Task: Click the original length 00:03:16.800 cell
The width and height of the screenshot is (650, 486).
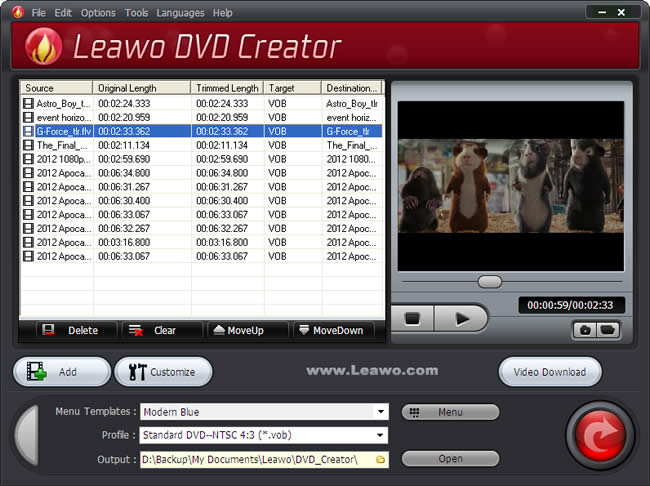Action: [124, 242]
